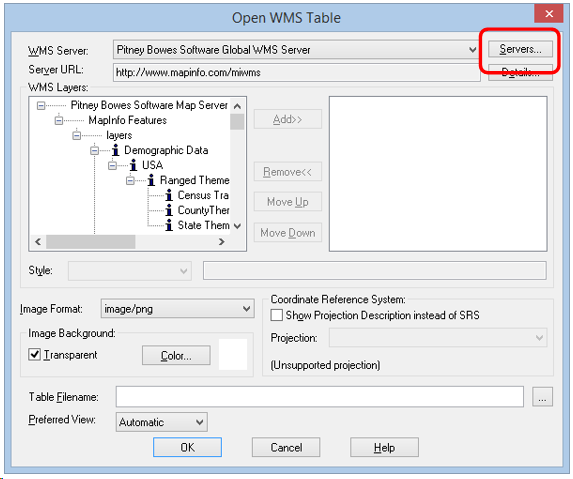This screenshot has height=479, width=573.
Task: Open the WMS Server dropdown list
Action: (x=473, y=50)
